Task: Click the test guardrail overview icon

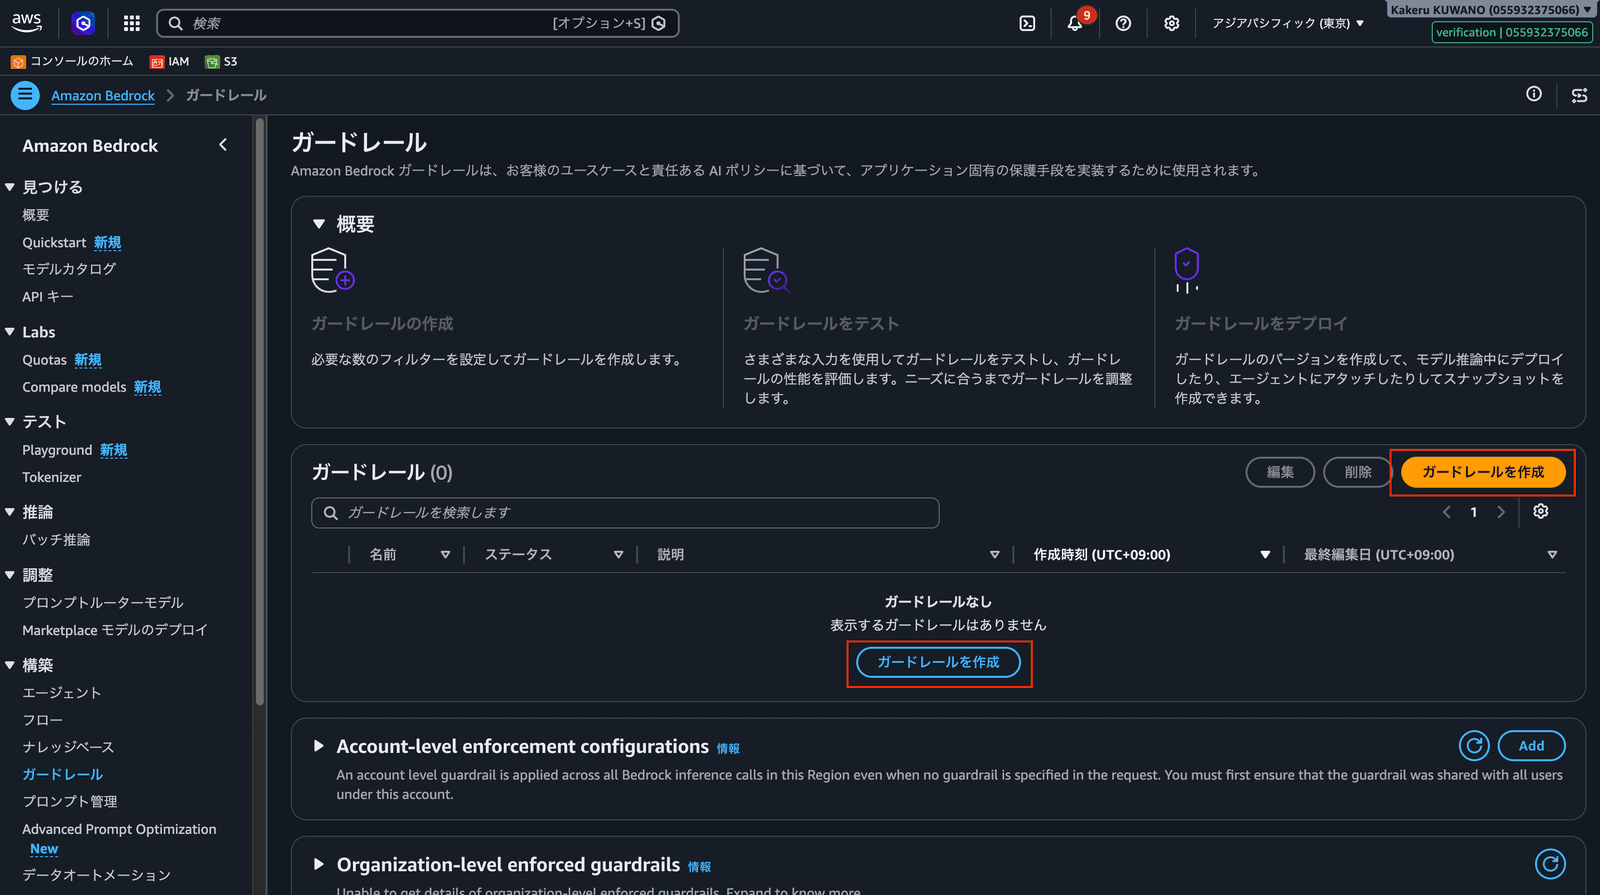Action: coord(766,270)
